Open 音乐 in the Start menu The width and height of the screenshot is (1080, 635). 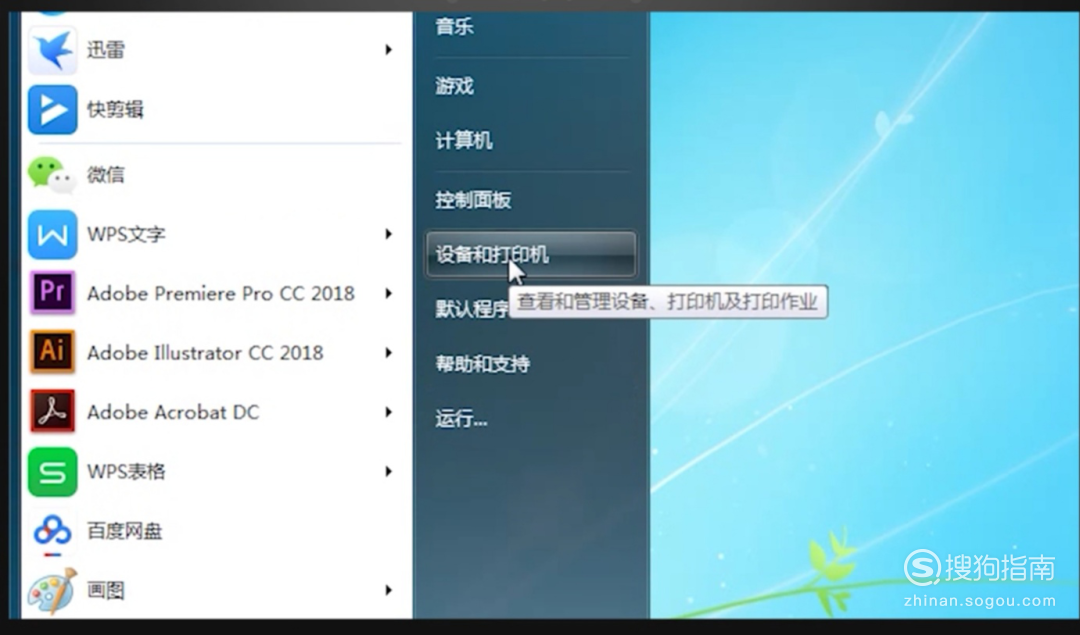coord(455,27)
